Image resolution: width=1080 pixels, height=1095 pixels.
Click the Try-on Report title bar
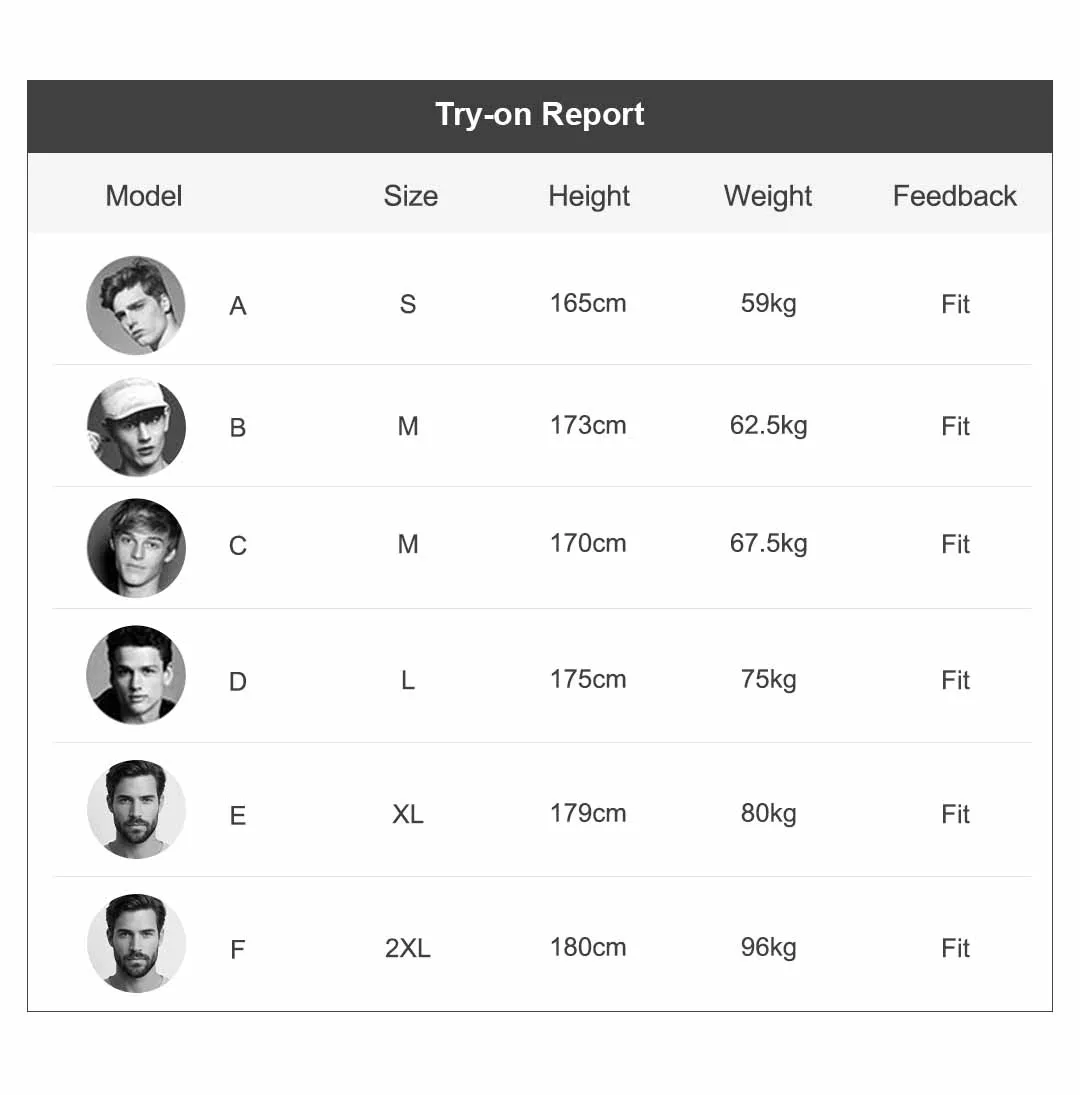pos(540,116)
